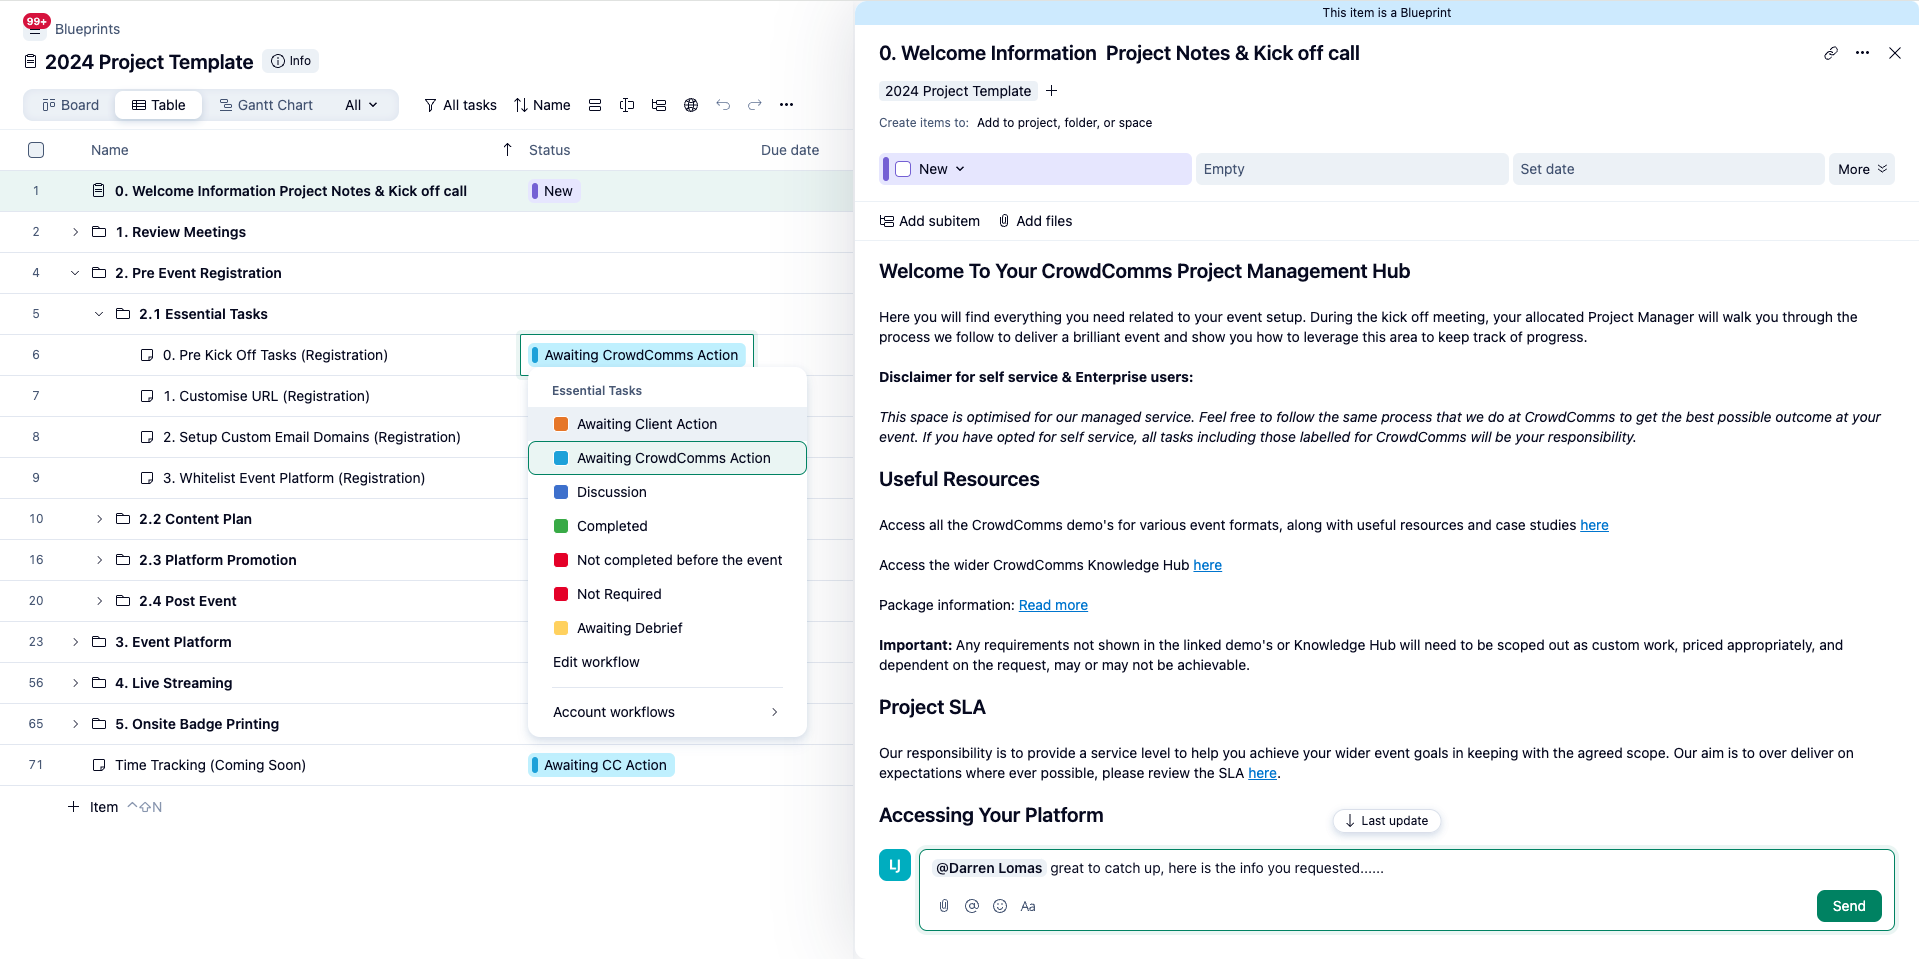1919x959 pixels.
Task: Select Awaiting Client Action from the workflow menu
Action: (x=646, y=424)
